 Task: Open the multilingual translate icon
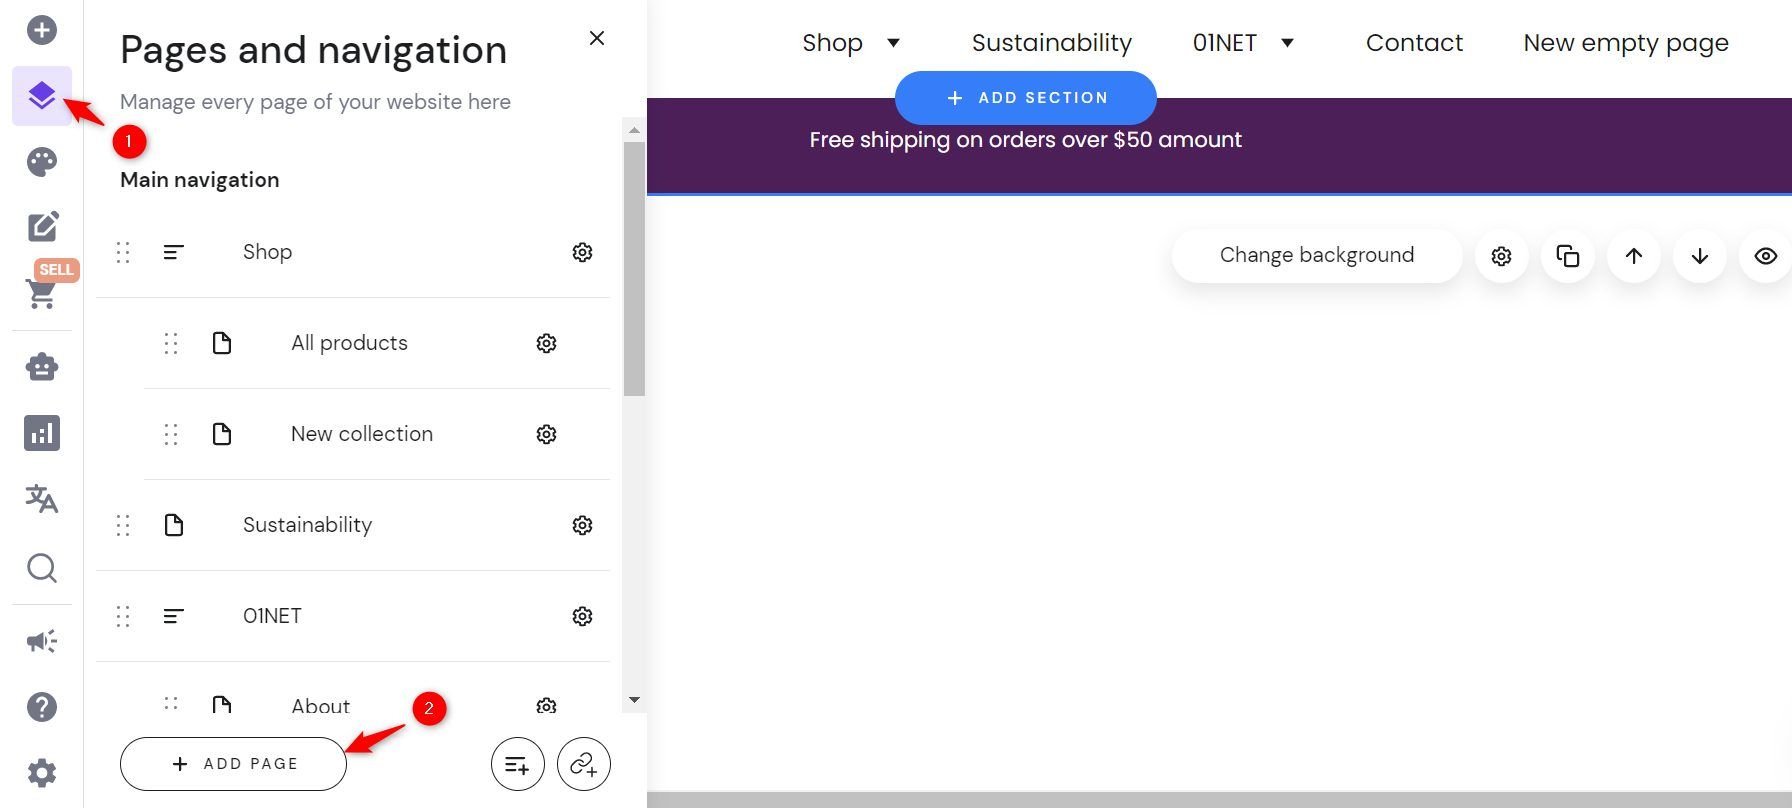[x=42, y=498]
